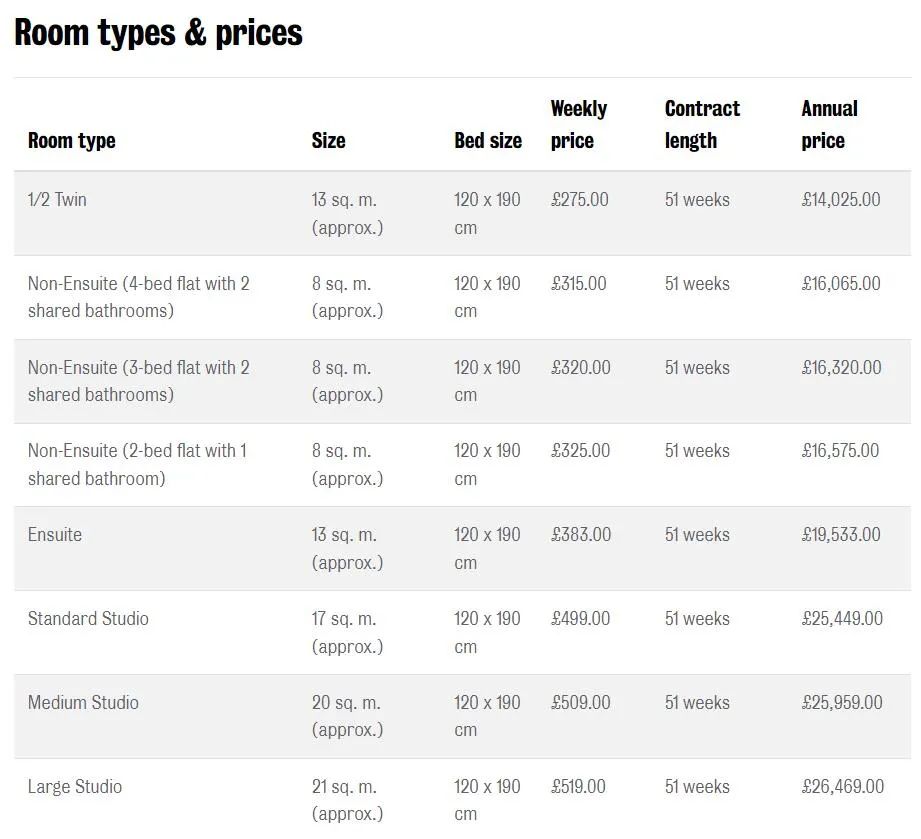Click the 4-bed flat Non-Ensuite room name
921x839 pixels.
pyautogui.click(x=139, y=297)
